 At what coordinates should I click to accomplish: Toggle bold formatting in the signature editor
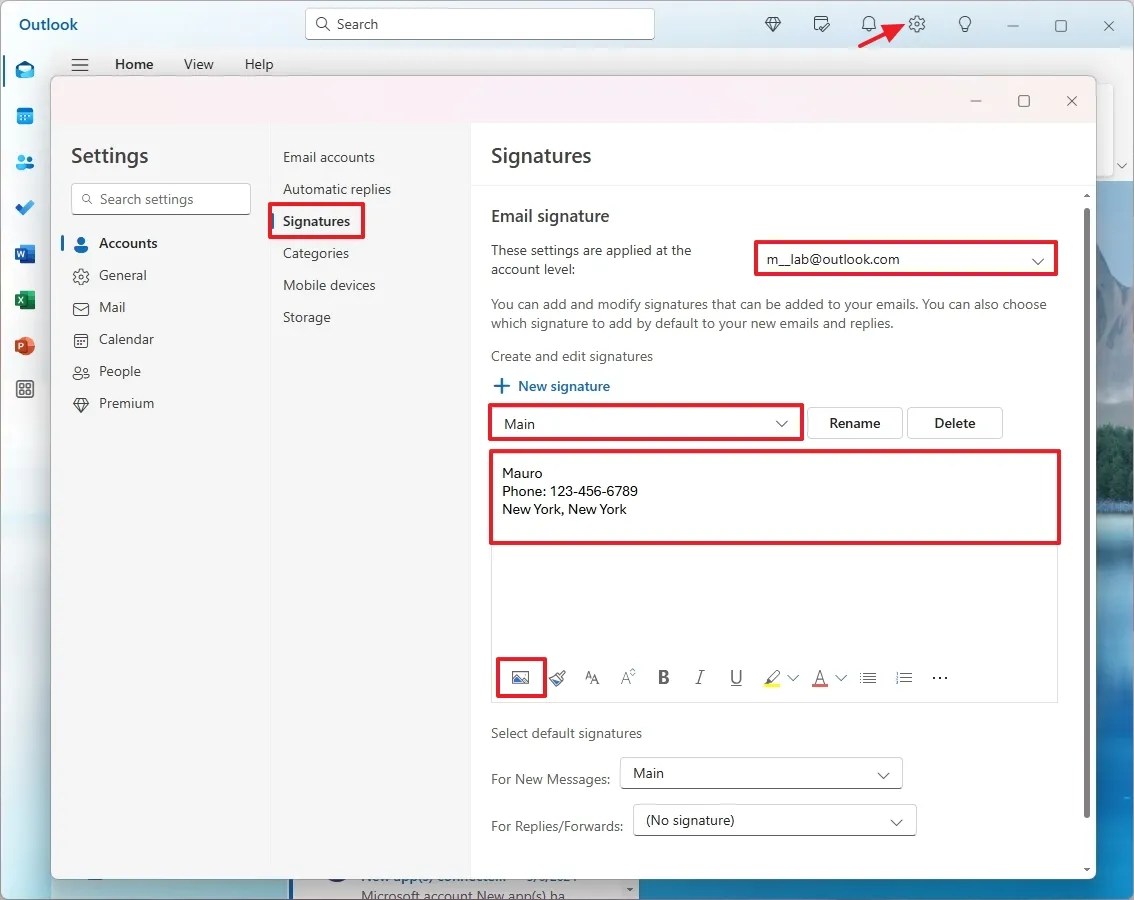[663, 677]
